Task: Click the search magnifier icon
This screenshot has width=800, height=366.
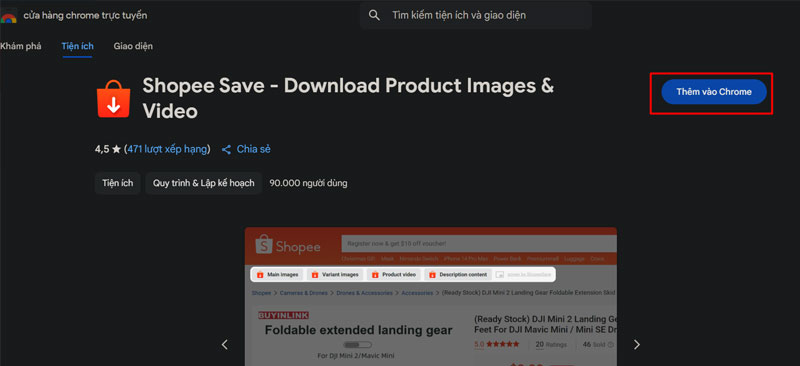Action: click(374, 15)
